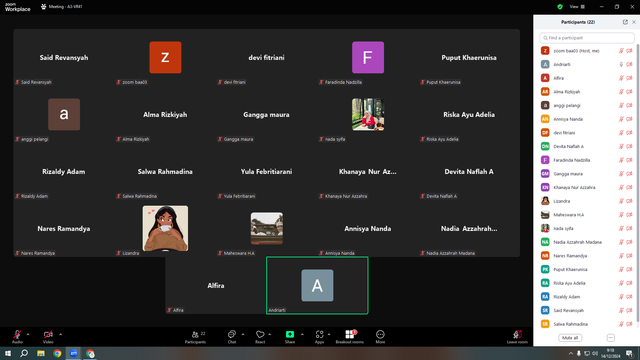Click the green encryption shield icon
Screen dimensions: 640x360
click(x=560, y=7)
